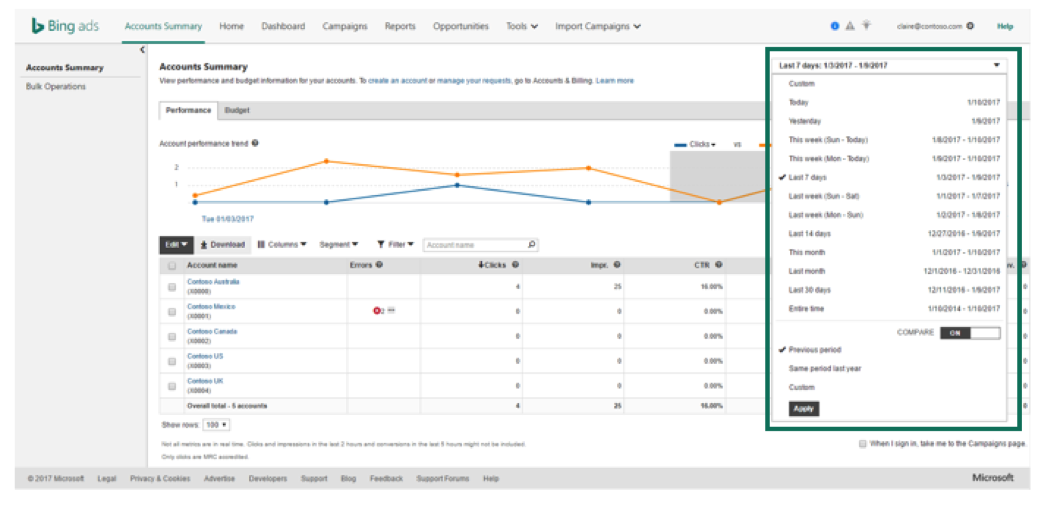Open the warning triangle alerts icon
The width and height of the screenshot is (1057, 508).
click(850, 26)
